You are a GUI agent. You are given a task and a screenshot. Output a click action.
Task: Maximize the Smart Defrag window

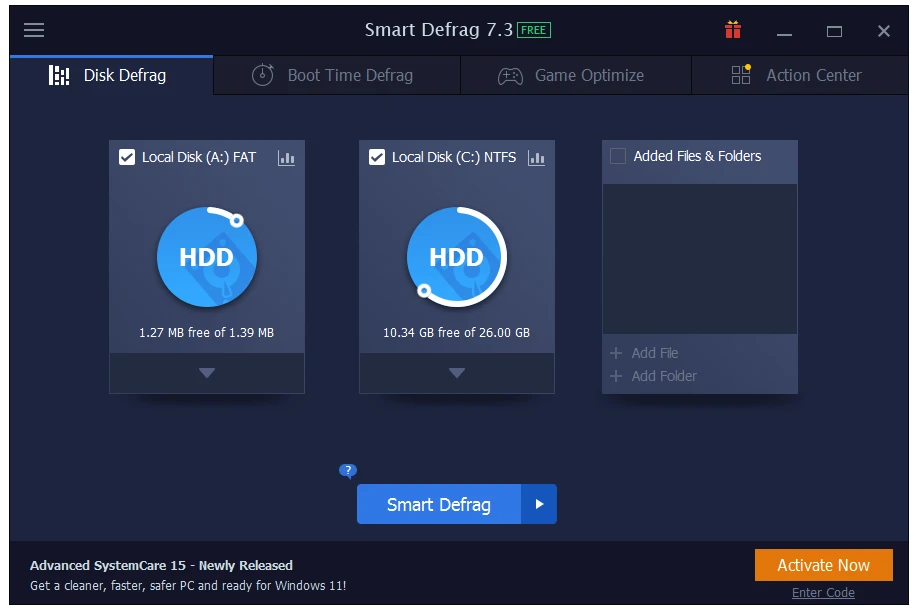[x=834, y=31]
